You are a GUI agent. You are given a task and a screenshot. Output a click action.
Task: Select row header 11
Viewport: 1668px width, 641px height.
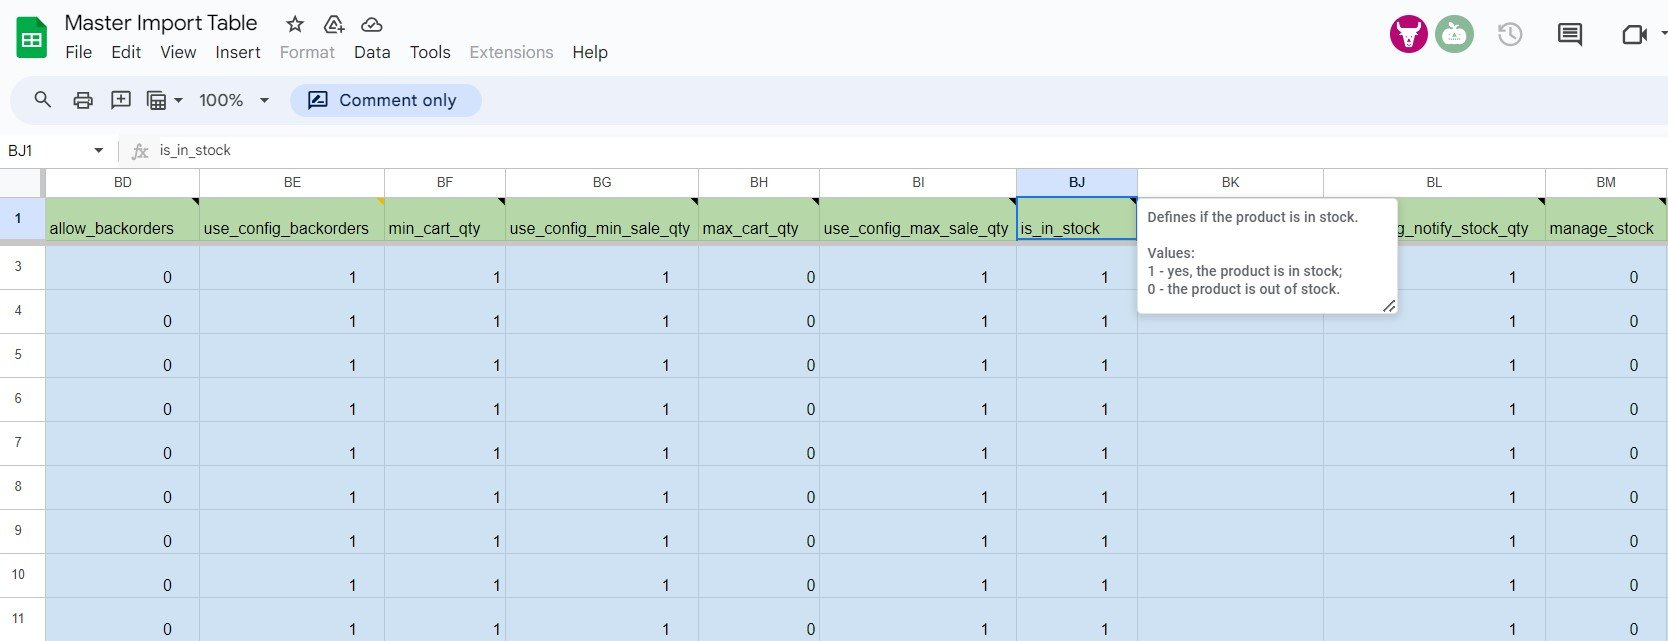pyautogui.click(x=20, y=619)
